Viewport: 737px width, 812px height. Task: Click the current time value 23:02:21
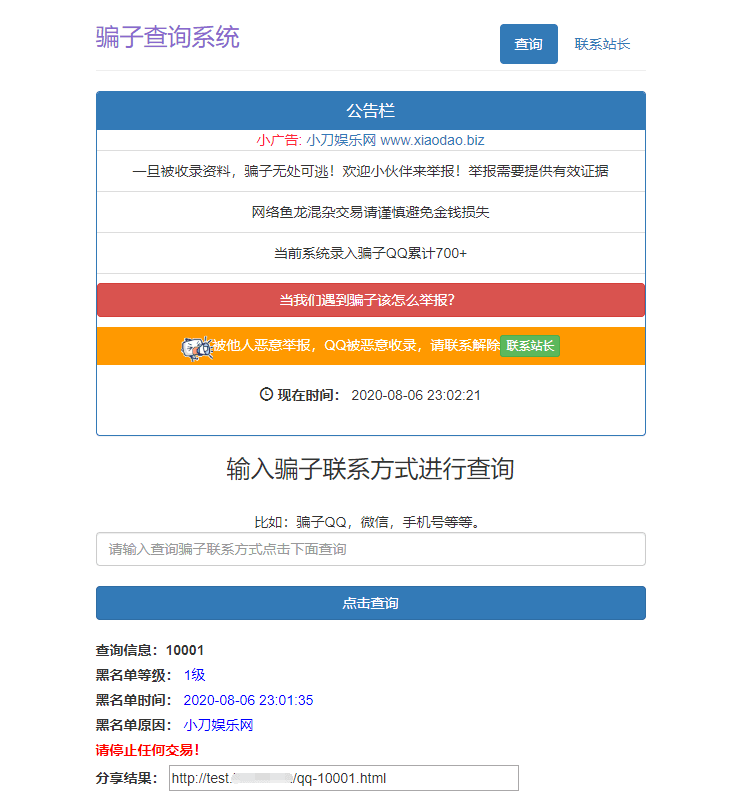pyautogui.click(x=416, y=395)
